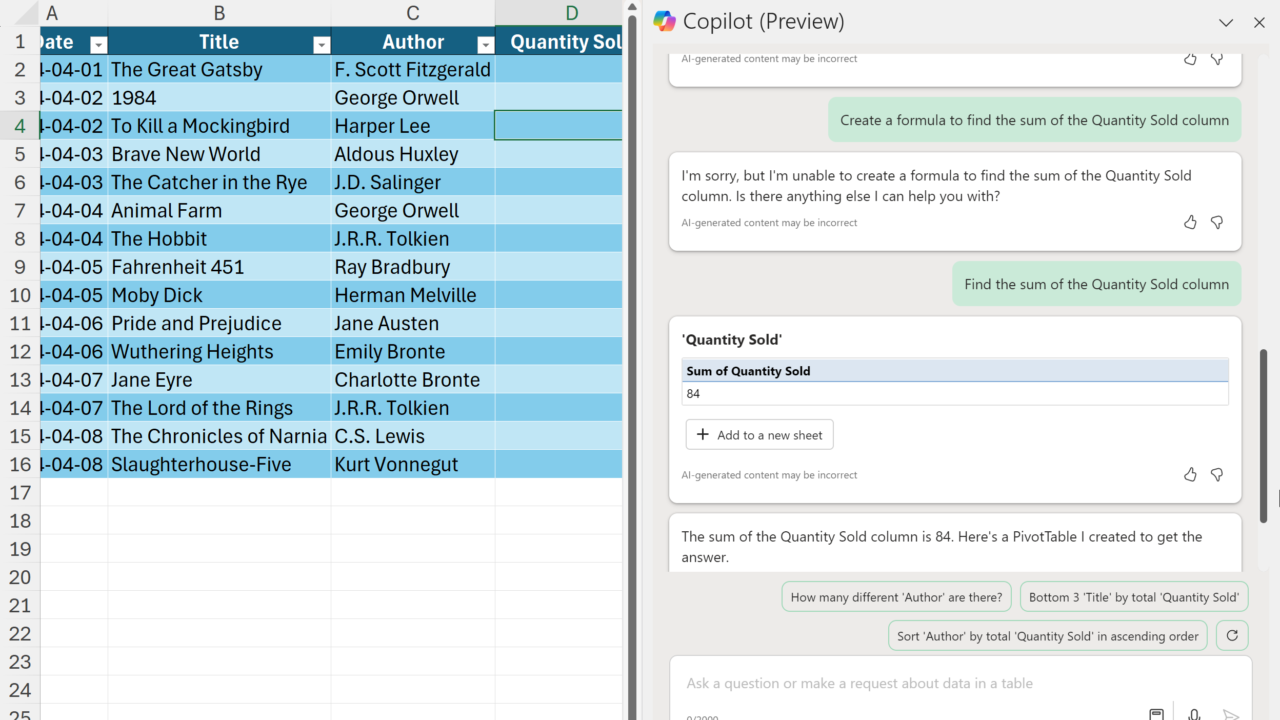Image resolution: width=1280 pixels, height=720 pixels.
Task: Select row 17 header
Action: pyautogui.click(x=20, y=492)
